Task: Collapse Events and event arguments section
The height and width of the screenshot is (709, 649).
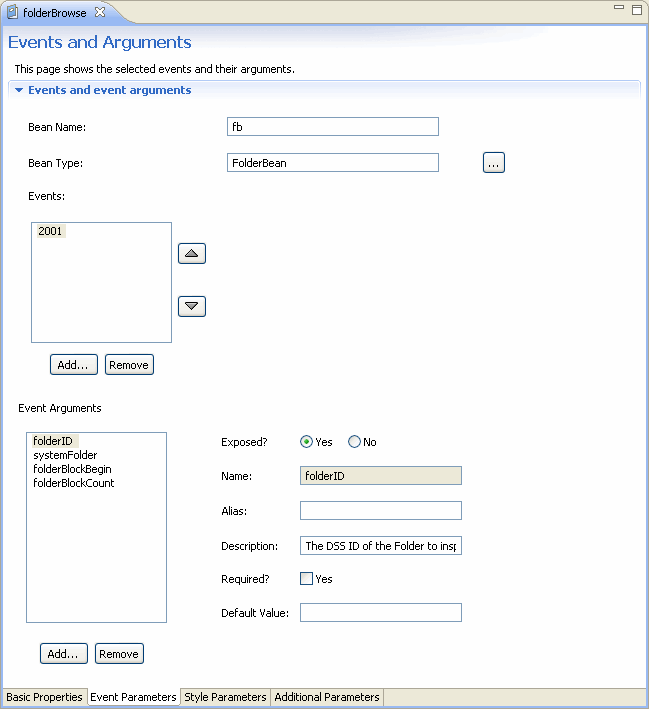Action: point(19,90)
